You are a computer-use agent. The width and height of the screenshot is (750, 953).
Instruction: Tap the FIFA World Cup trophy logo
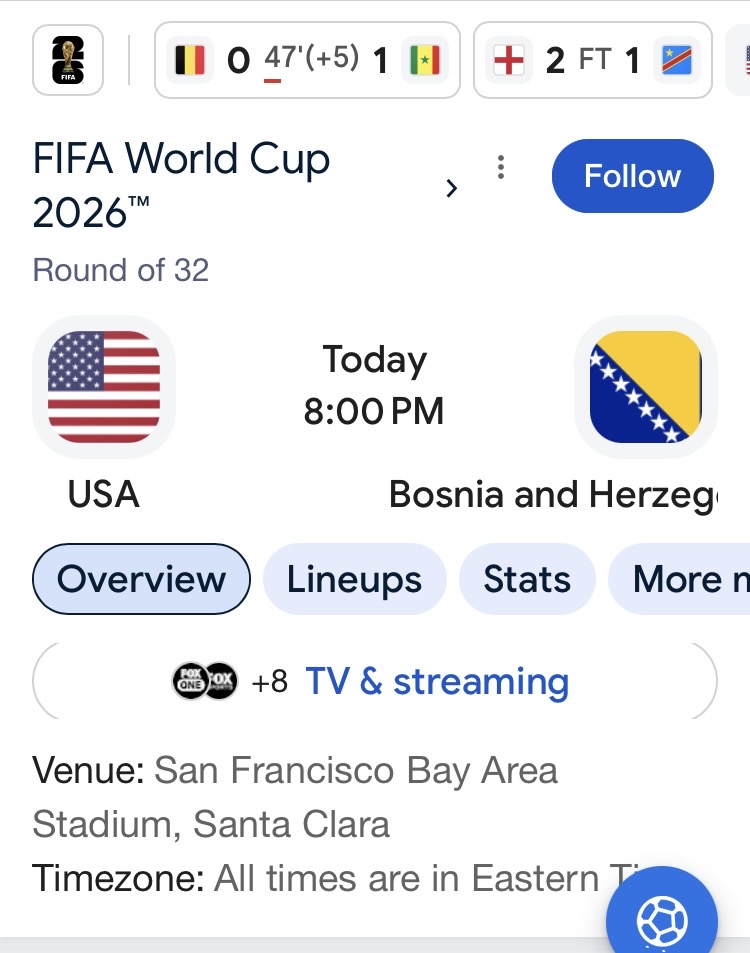click(x=67, y=60)
